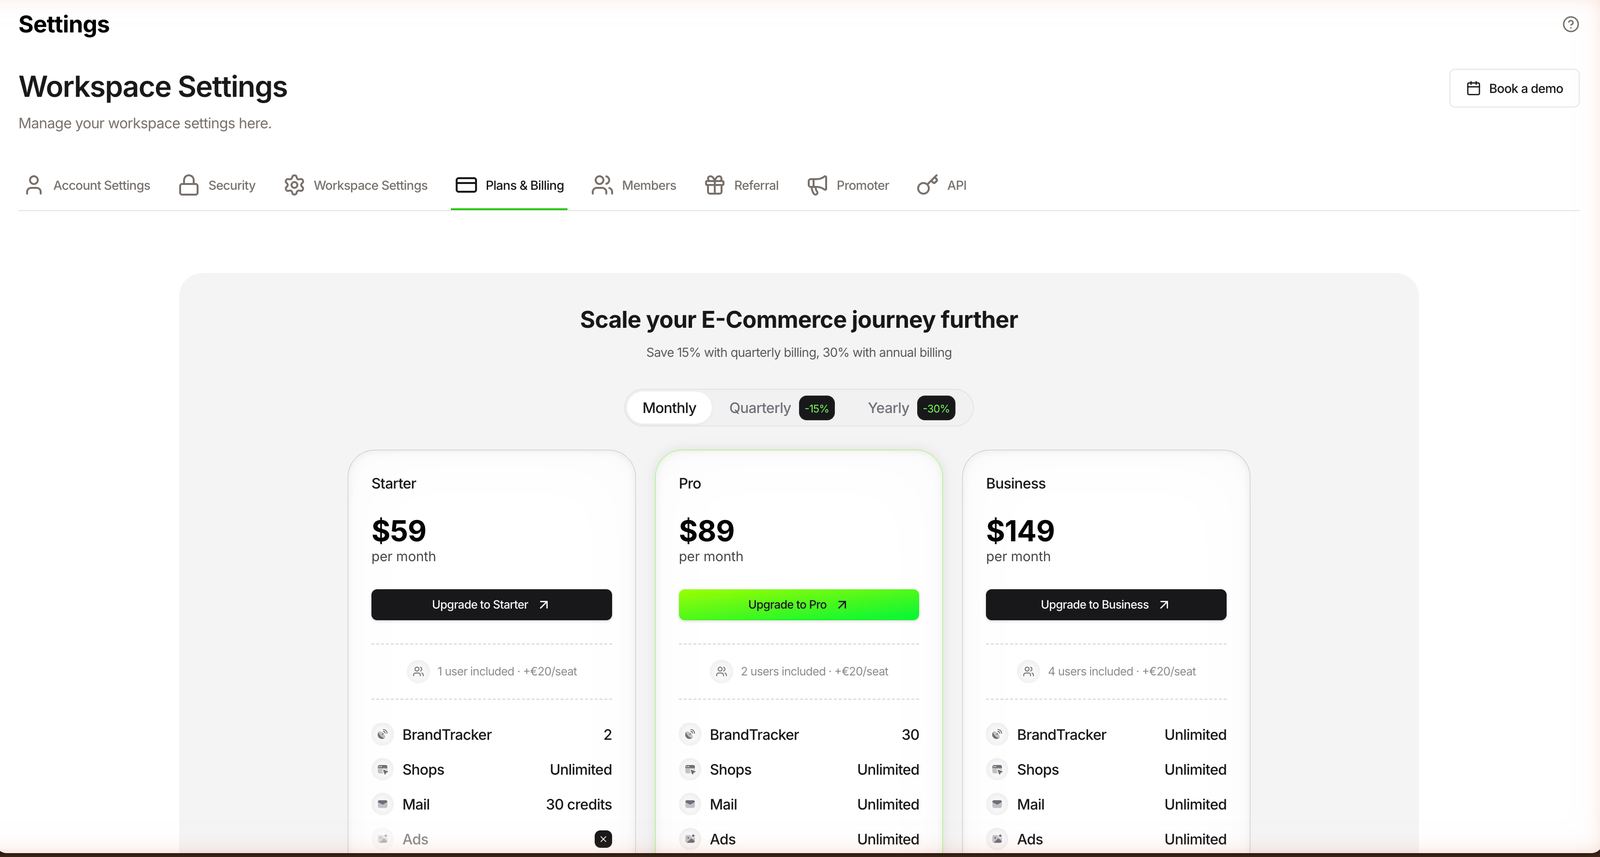Click the Ads unavailable X icon in Starter plan
This screenshot has height=857, width=1600.
tap(603, 839)
